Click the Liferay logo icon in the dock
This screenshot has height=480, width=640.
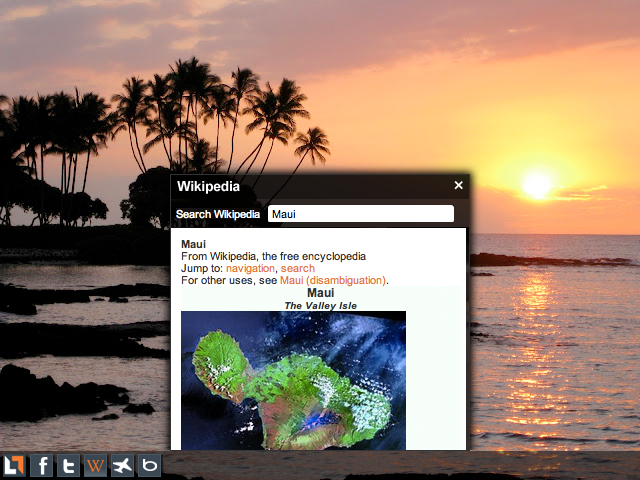(14, 465)
